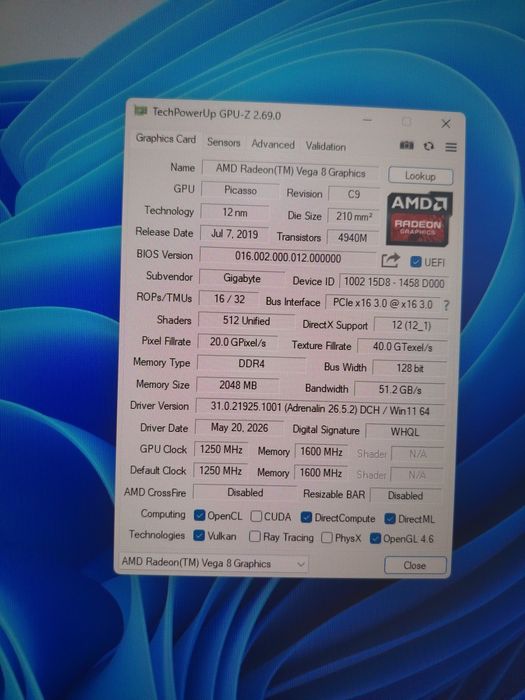Click the Bus Interface field PCIe x16 3.0
This screenshot has width=525, height=700.
(383, 303)
